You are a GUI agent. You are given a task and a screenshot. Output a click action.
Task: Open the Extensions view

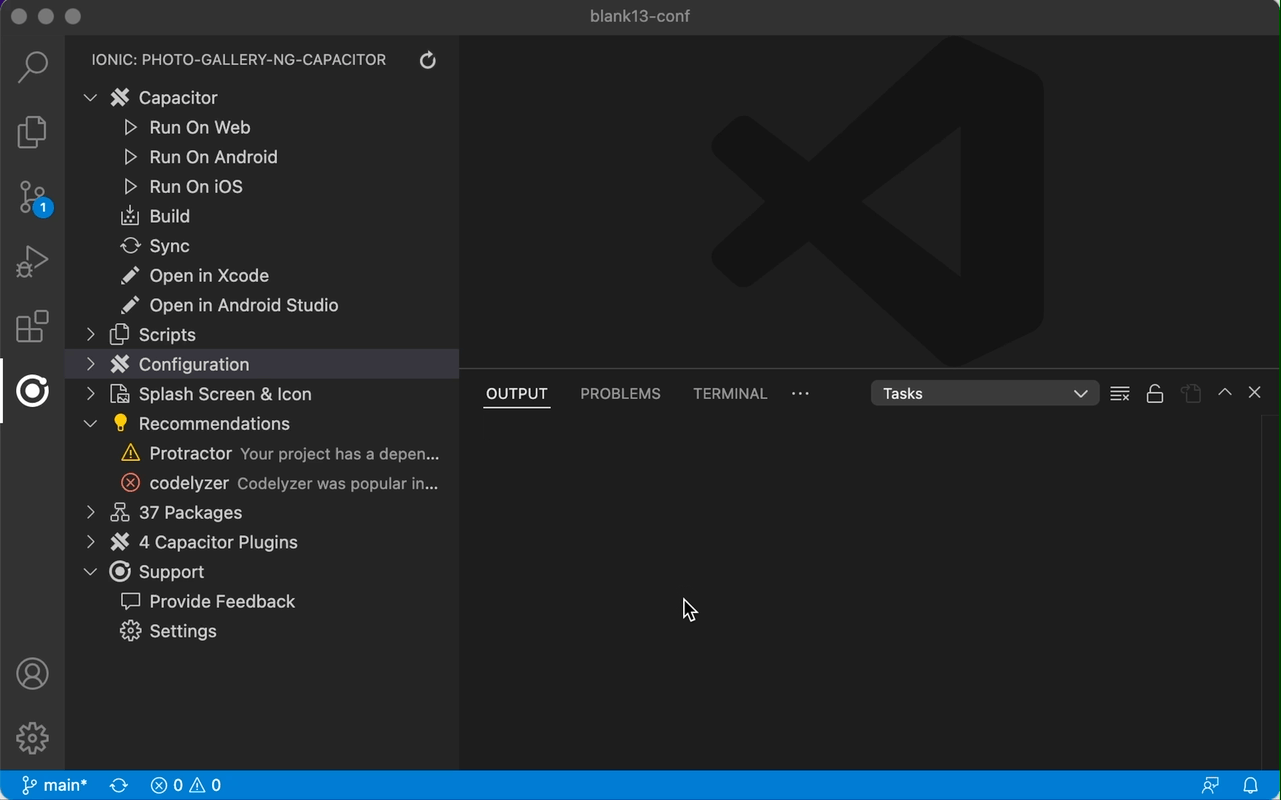pyautogui.click(x=32, y=327)
